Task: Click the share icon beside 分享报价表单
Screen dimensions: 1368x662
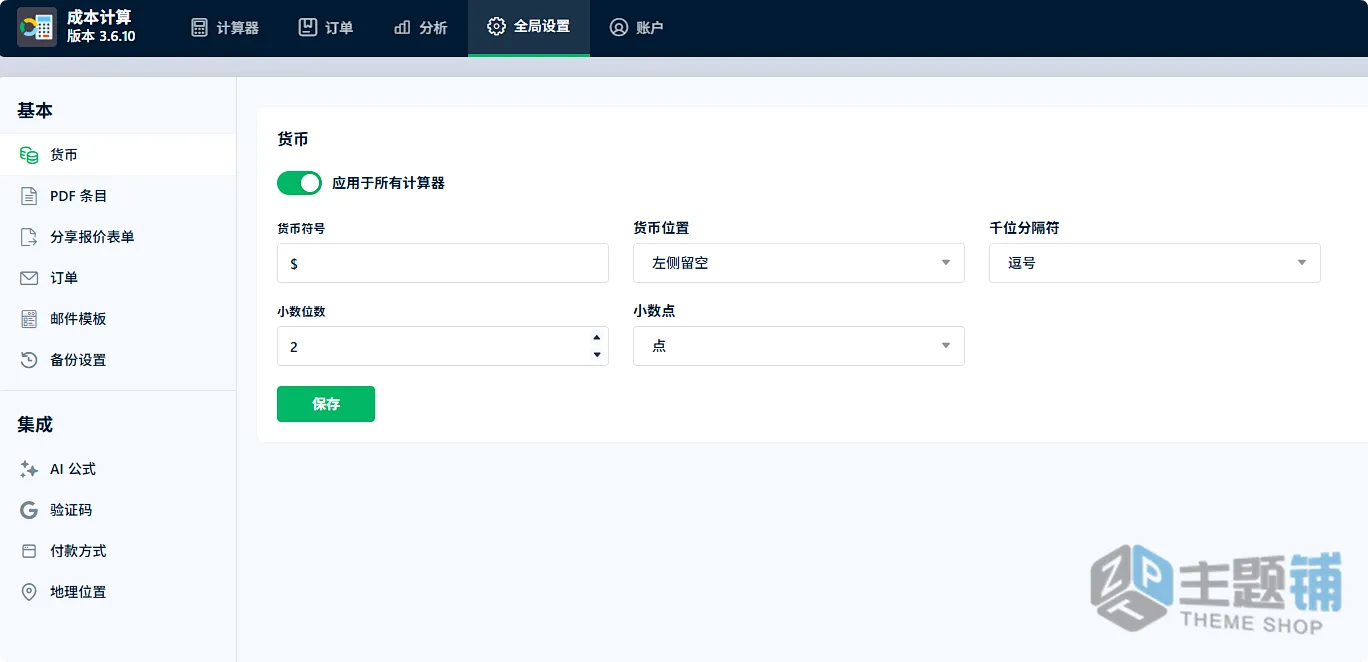Action: pyautogui.click(x=29, y=237)
